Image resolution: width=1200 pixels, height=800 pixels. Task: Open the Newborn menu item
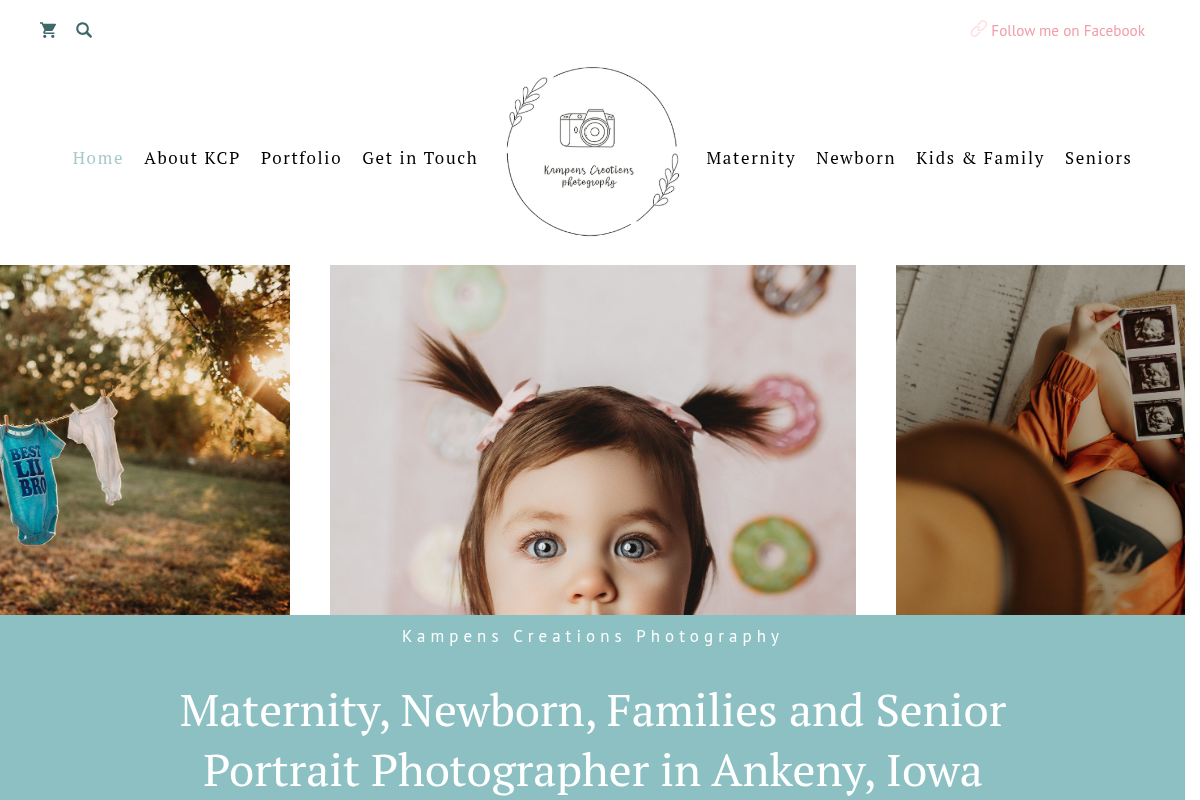pos(856,158)
